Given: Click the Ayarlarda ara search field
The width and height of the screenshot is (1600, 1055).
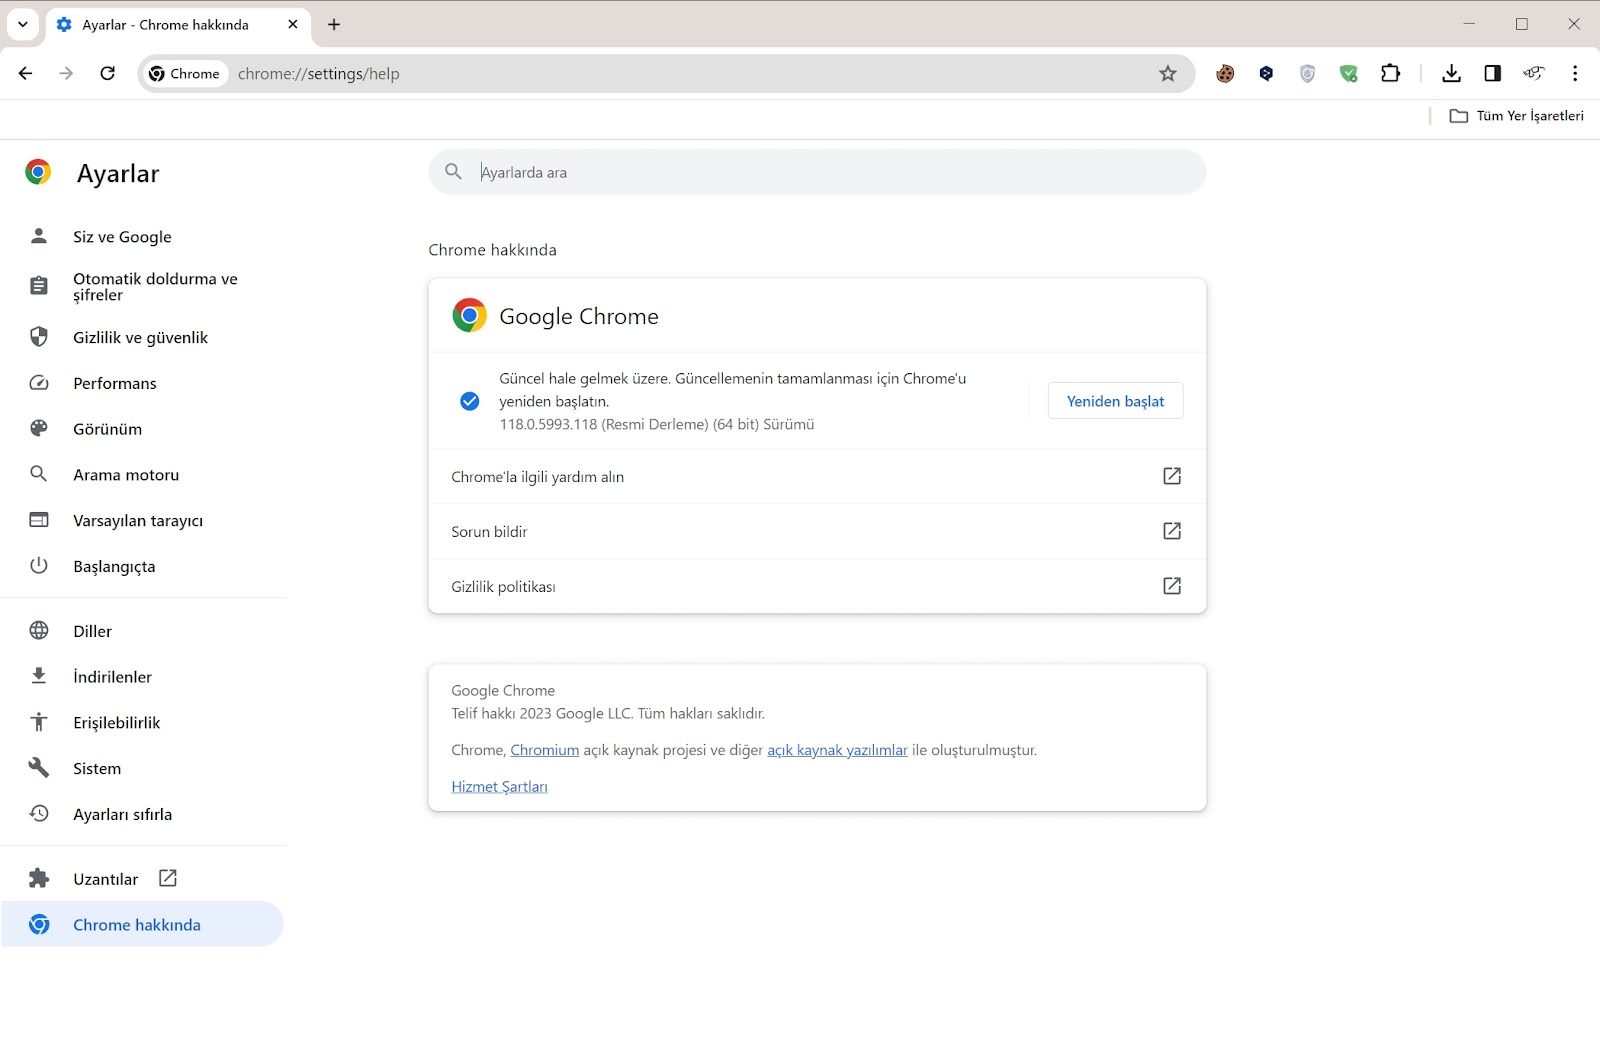Looking at the screenshot, I should pos(817,172).
